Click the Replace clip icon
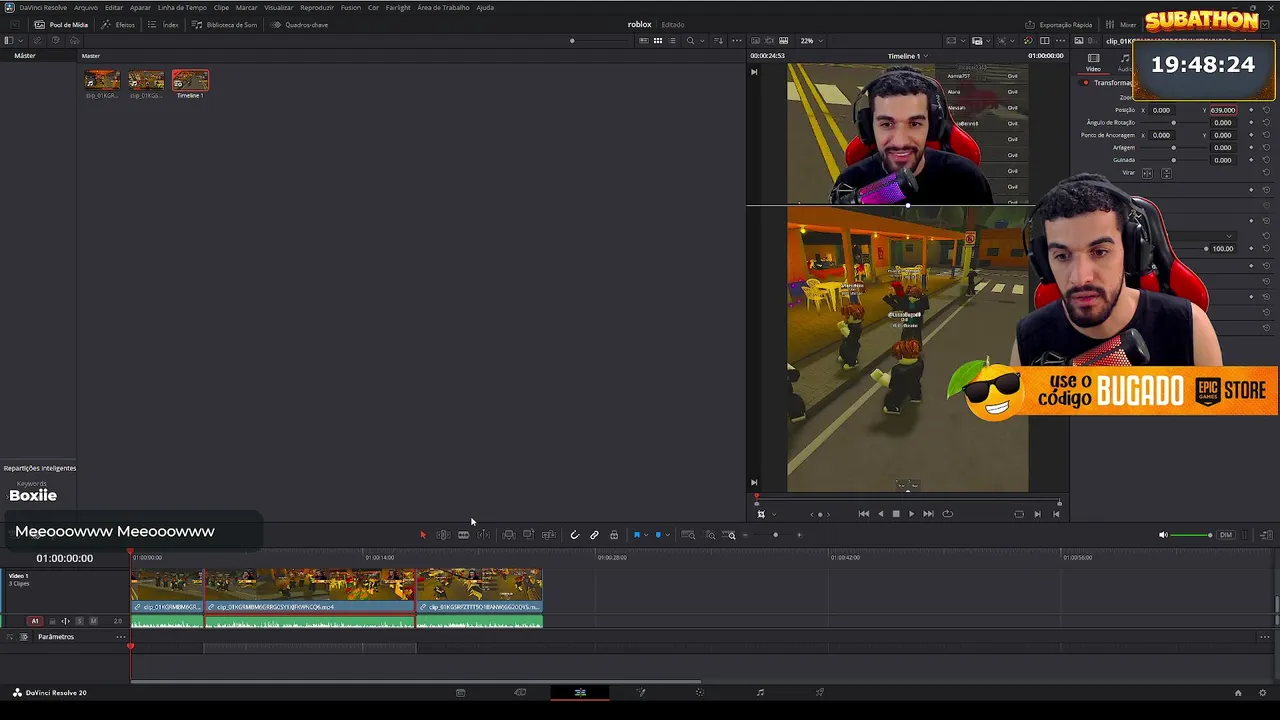 tap(548, 535)
